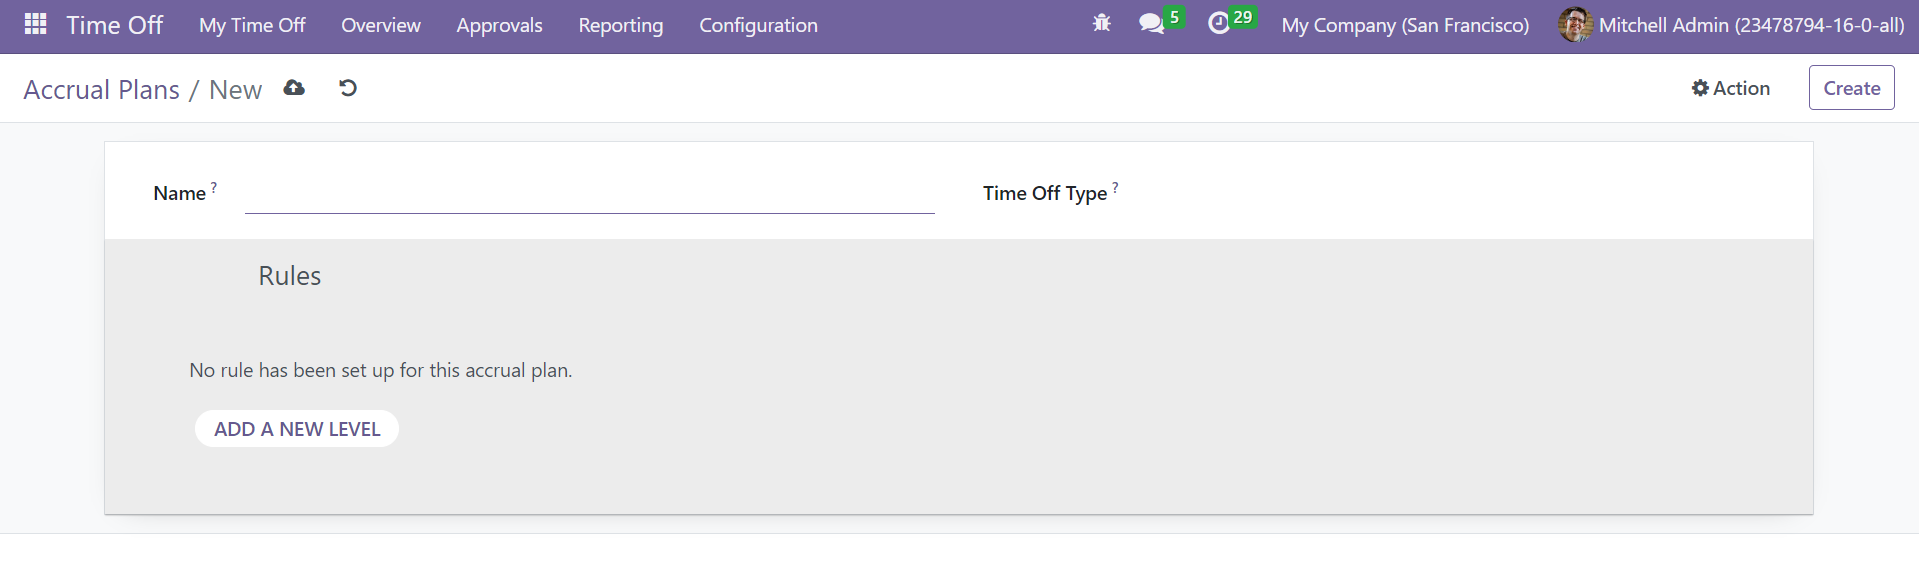Open company switcher My Company (San Francisco)
Image resolution: width=1919 pixels, height=585 pixels.
pyautogui.click(x=1405, y=25)
